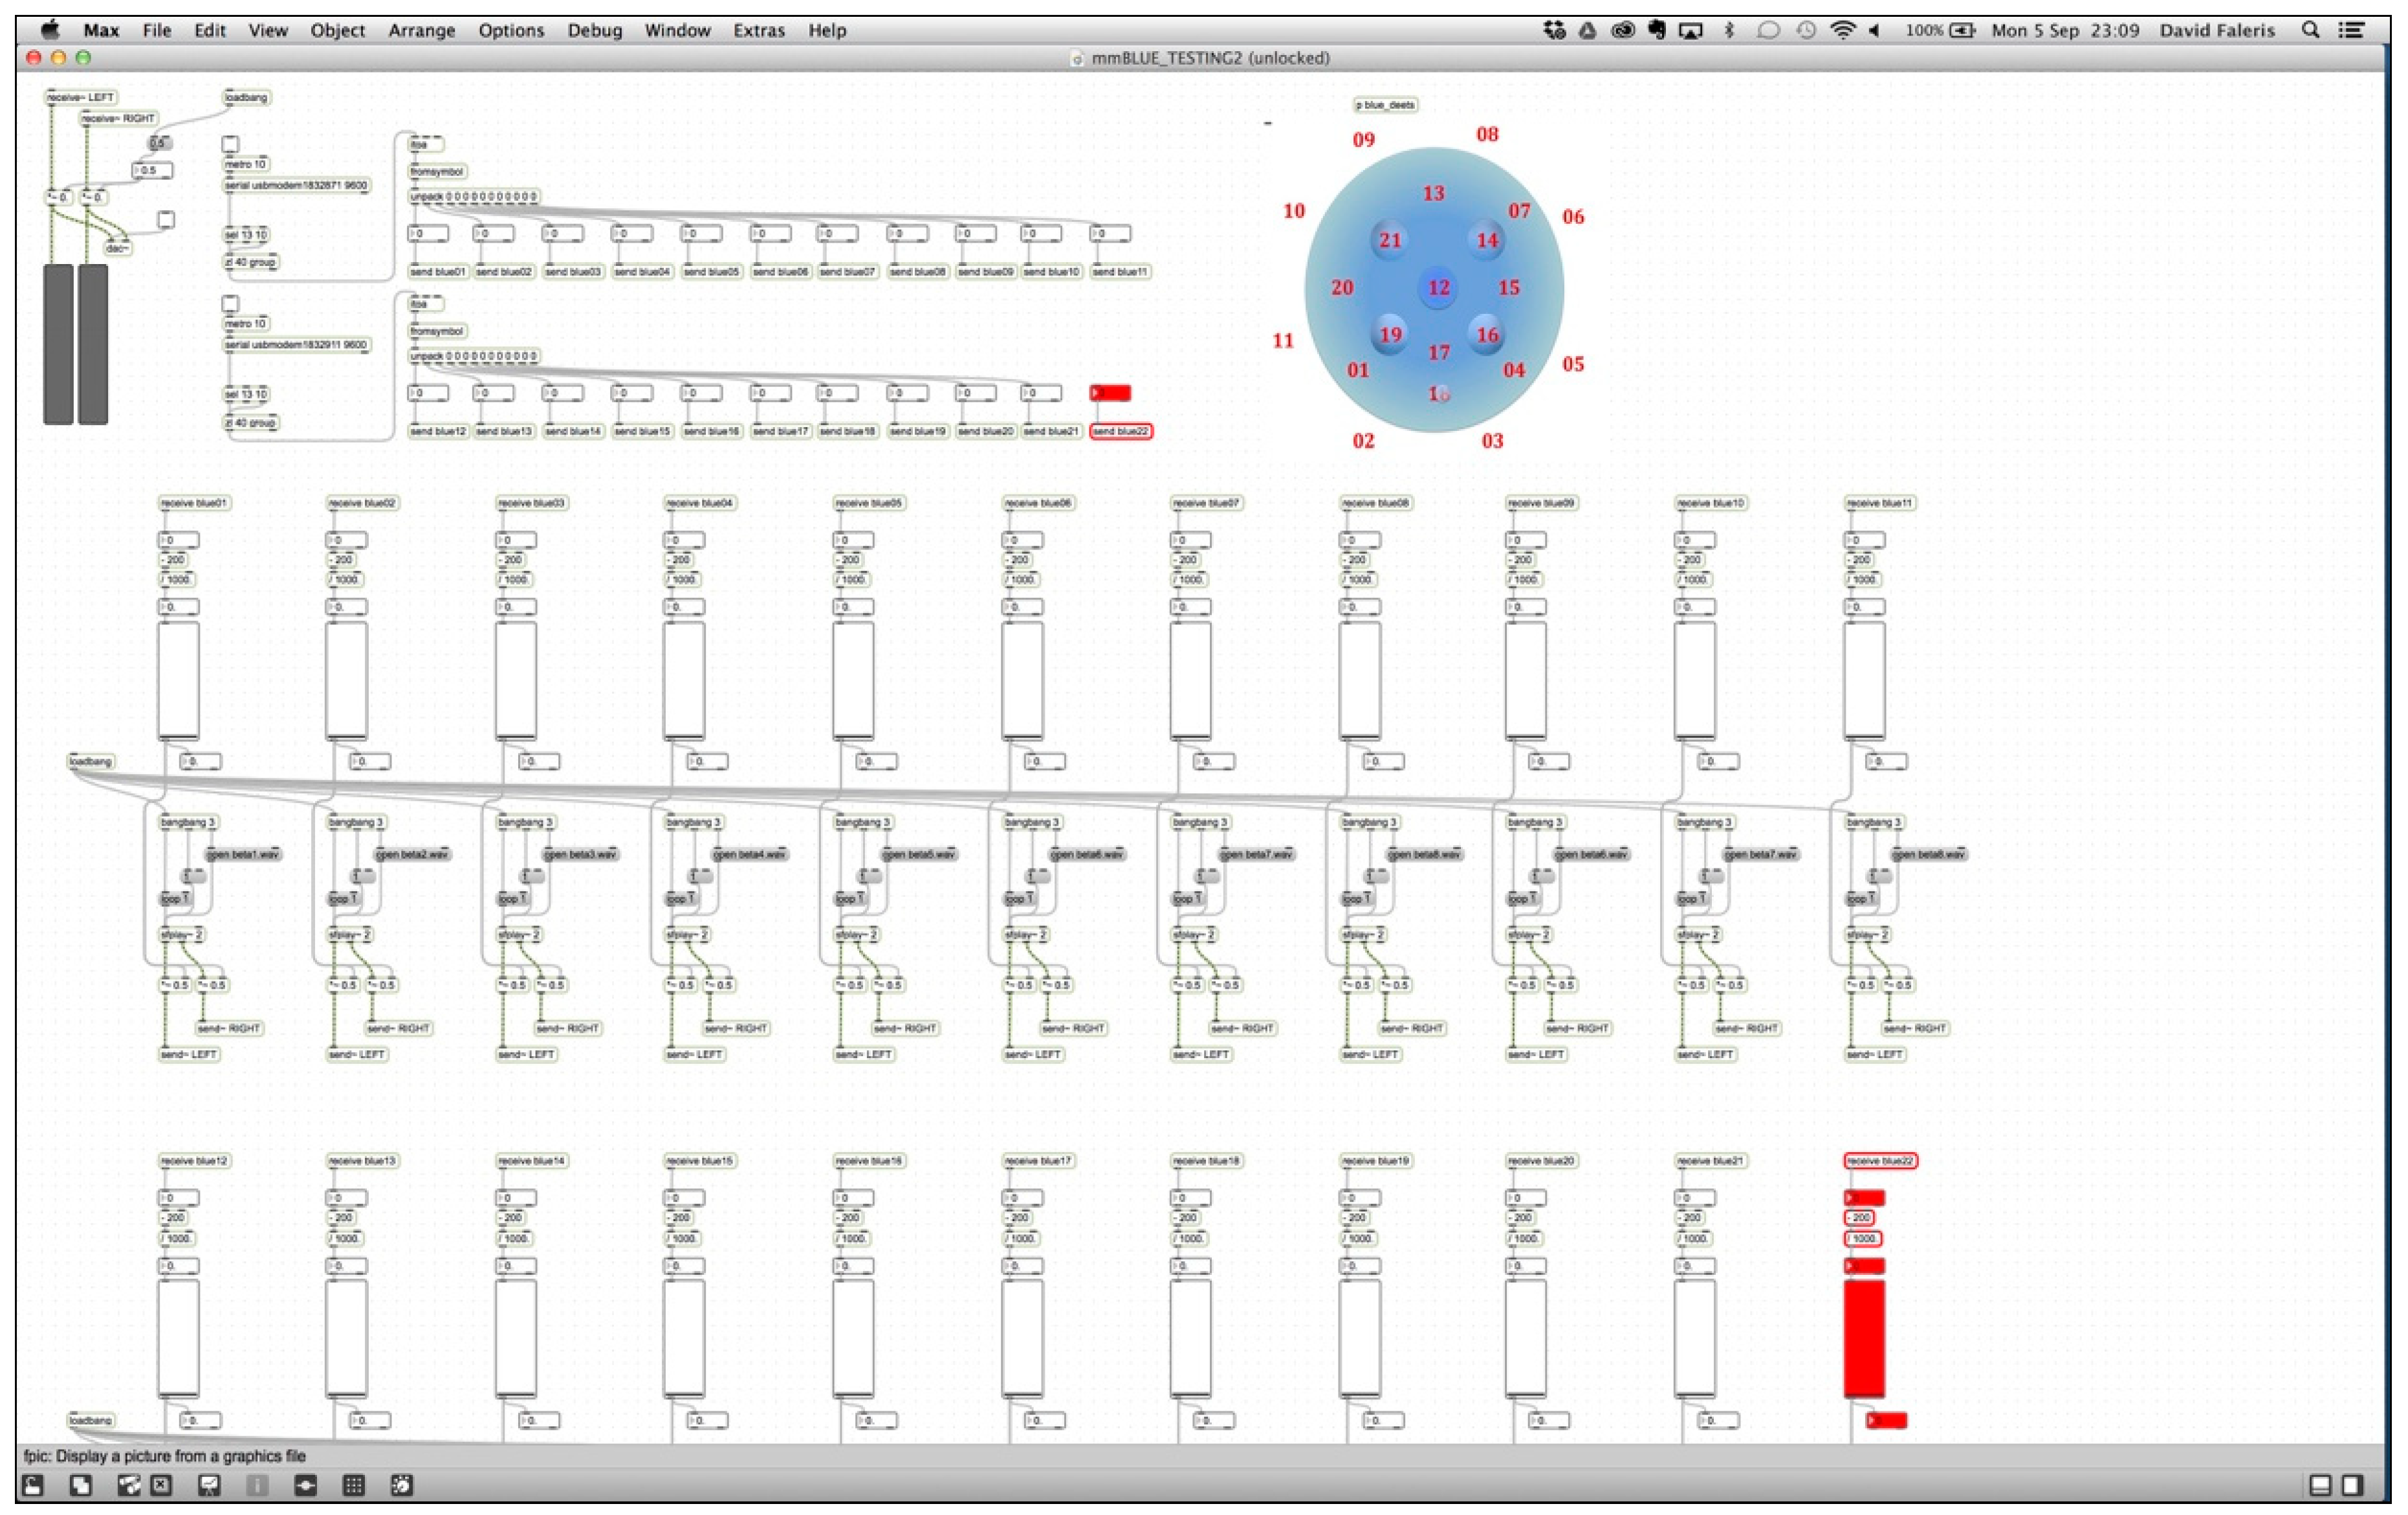The image size is (2408, 1515).
Task: Toggle Presentation Mode icon in bottom toolbar
Action: tap(209, 1485)
